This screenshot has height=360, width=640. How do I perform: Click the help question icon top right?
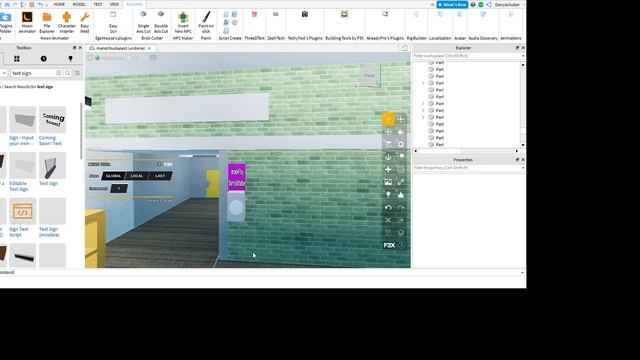tap(473, 4)
